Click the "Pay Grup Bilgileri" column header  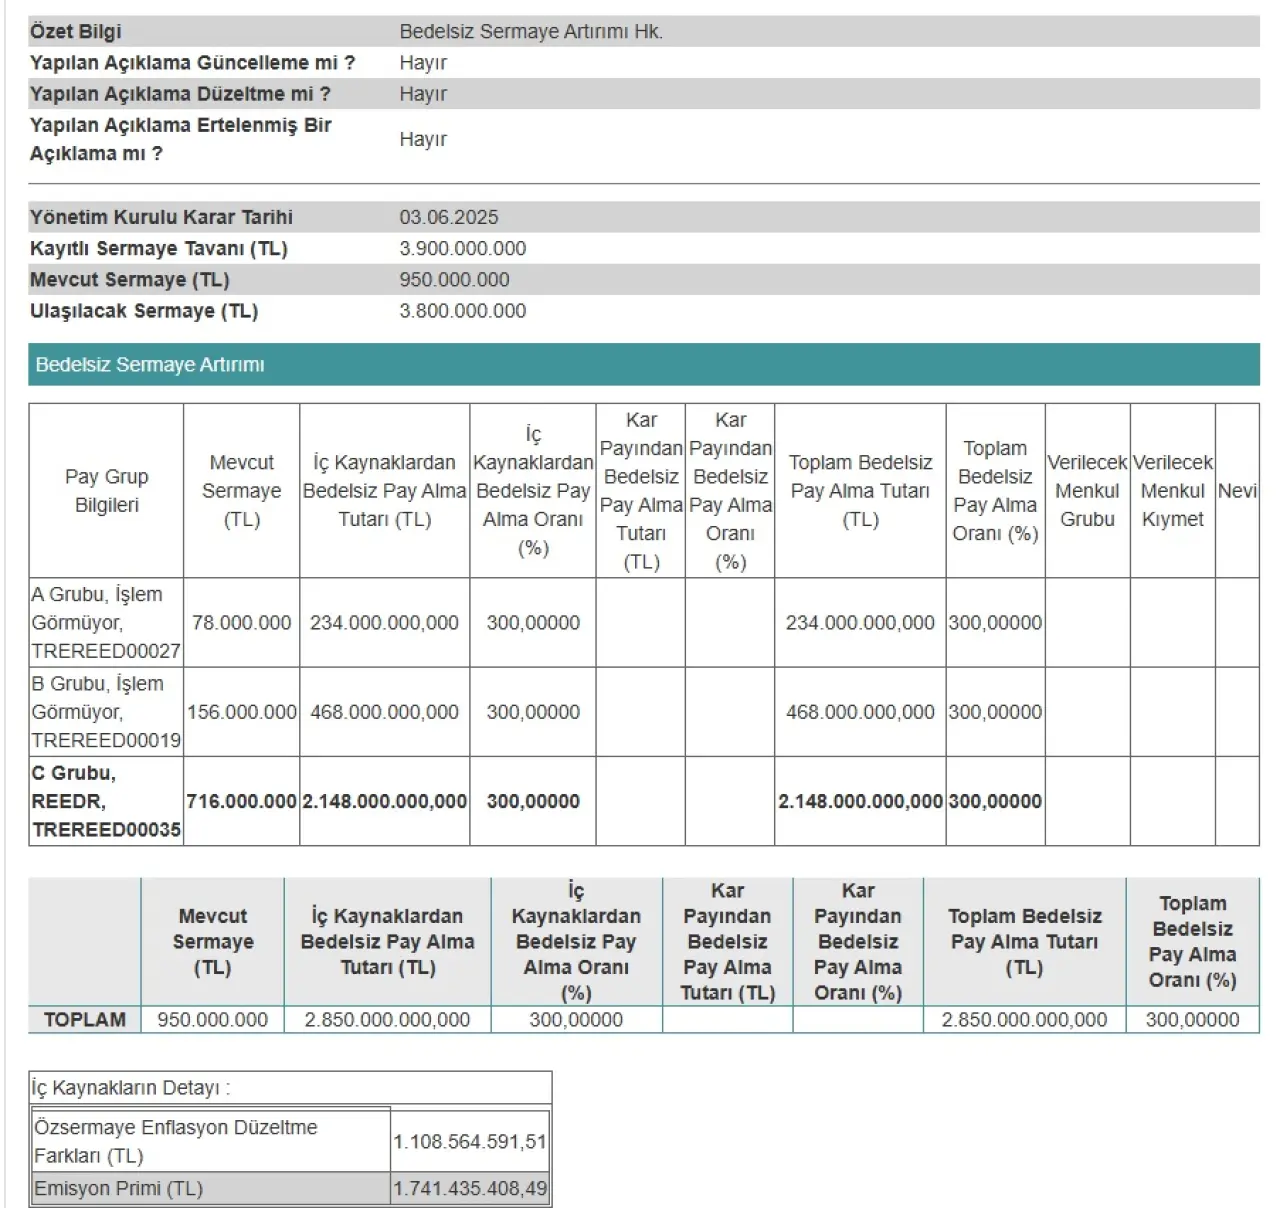click(106, 490)
